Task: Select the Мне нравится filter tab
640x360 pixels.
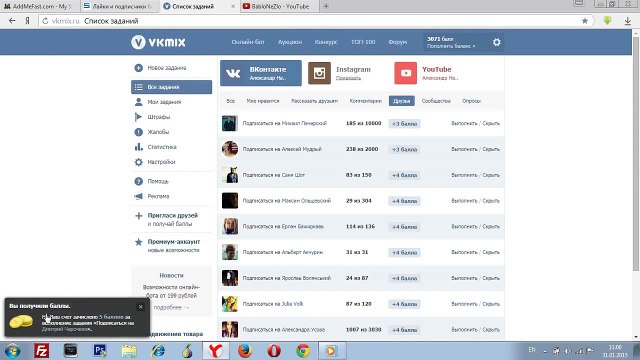Action: (263, 101)
